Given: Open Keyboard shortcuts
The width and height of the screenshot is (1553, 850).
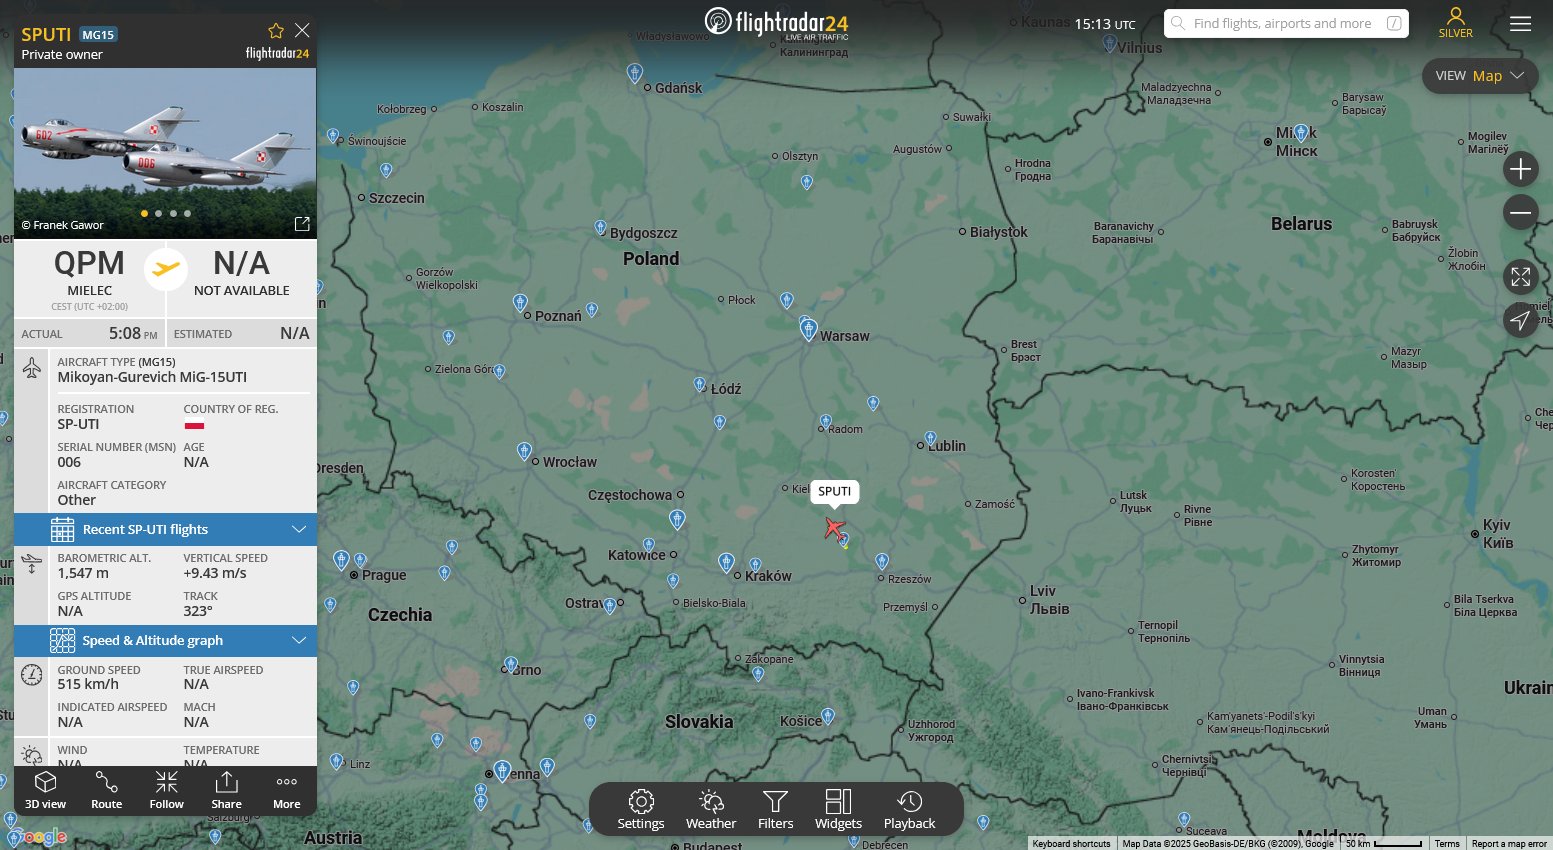Looking at the screenshot, I should tap(1071, 844).
